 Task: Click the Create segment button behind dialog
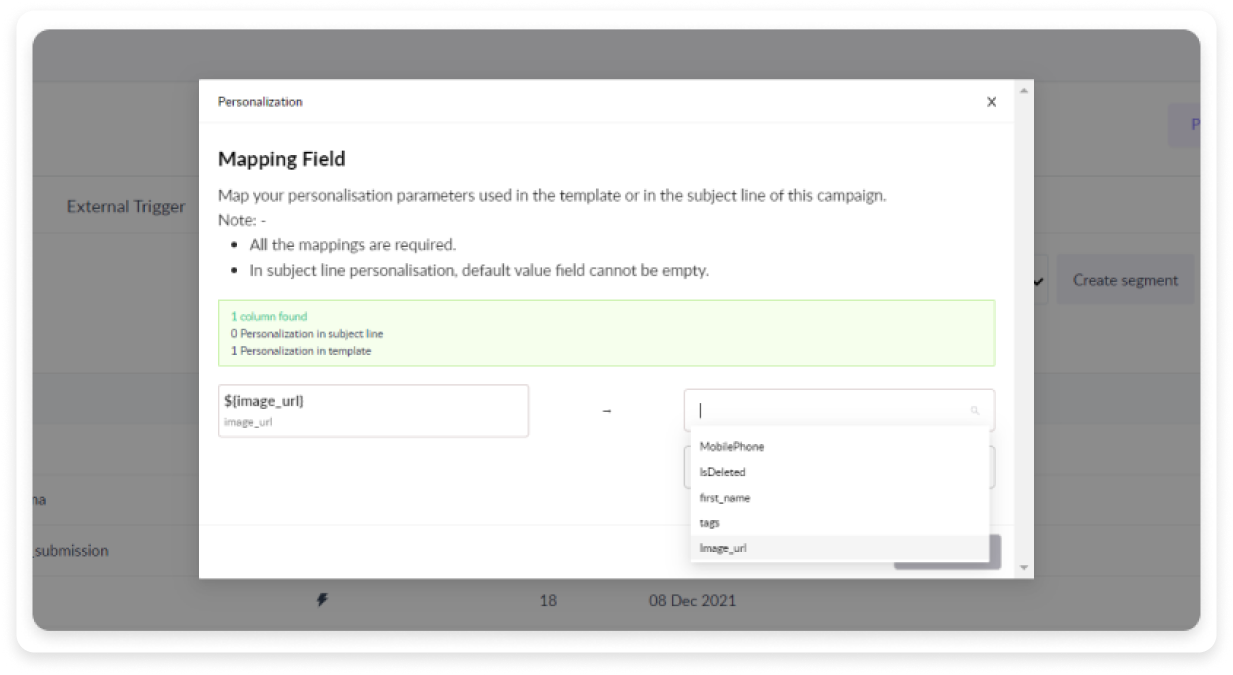pyautogui.click(x=1125, y=280)
